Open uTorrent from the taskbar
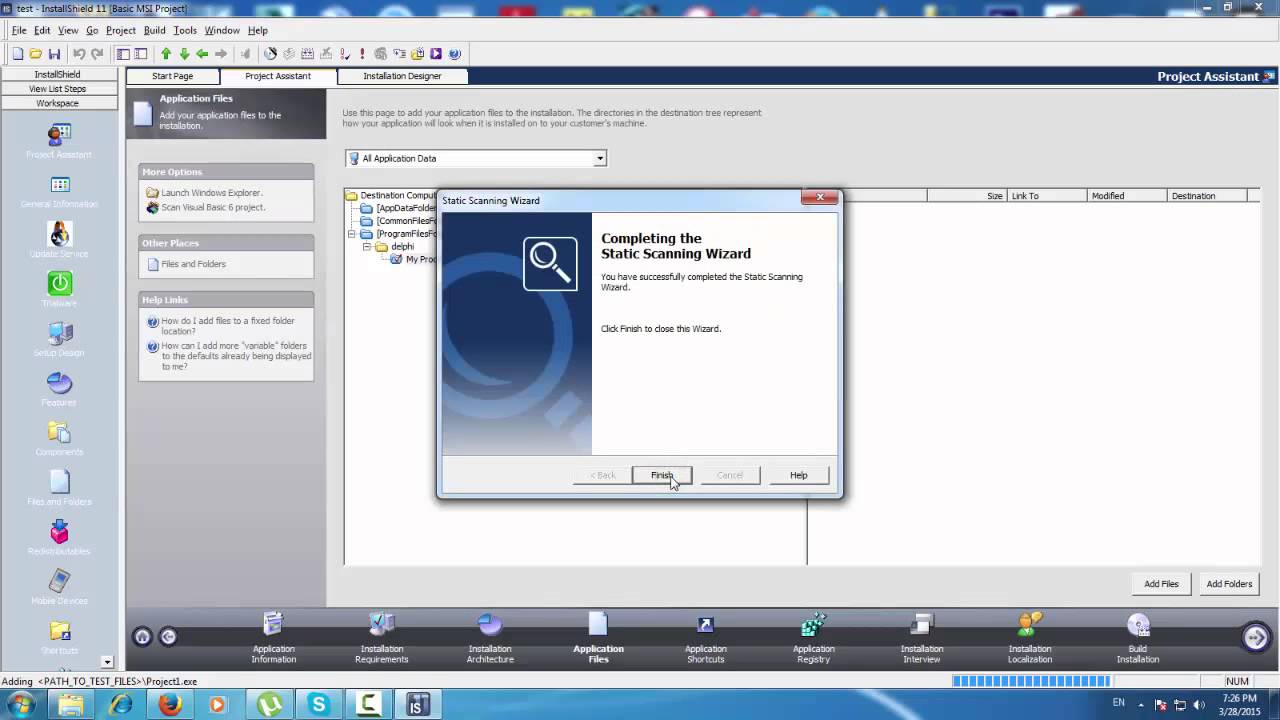 (268, 704)
